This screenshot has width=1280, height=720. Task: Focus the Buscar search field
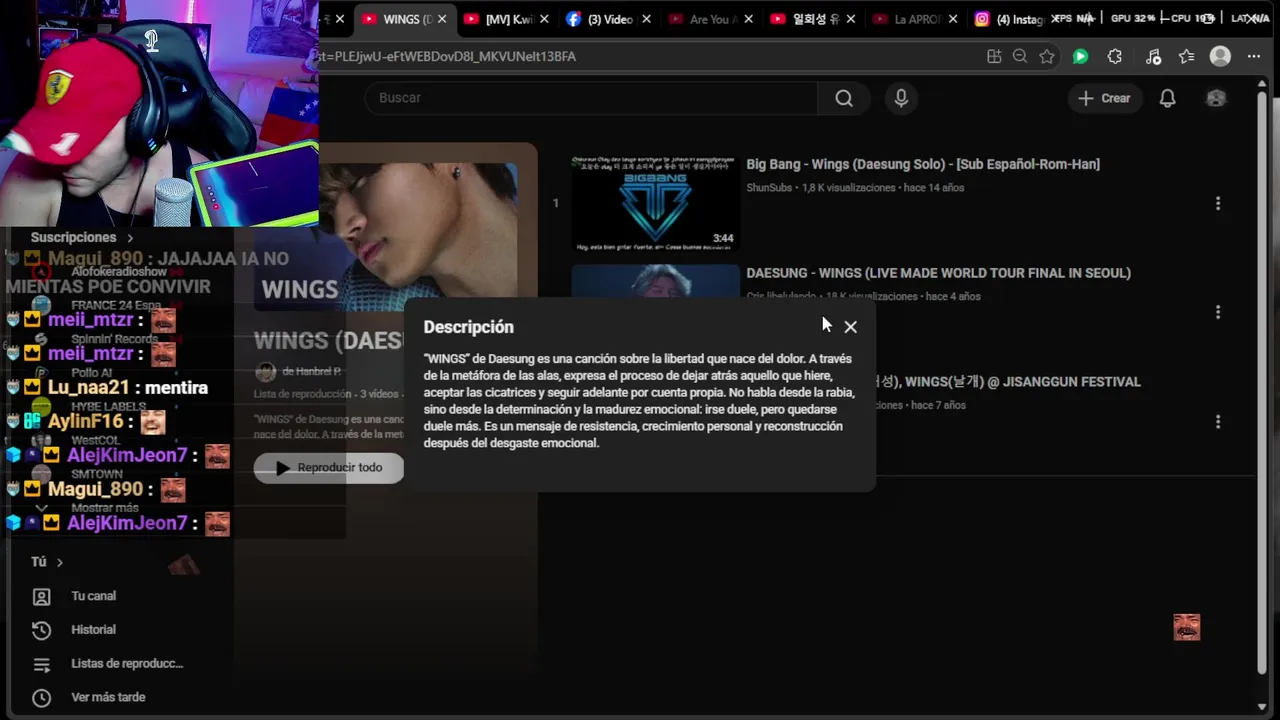click(x=592, y=98)
